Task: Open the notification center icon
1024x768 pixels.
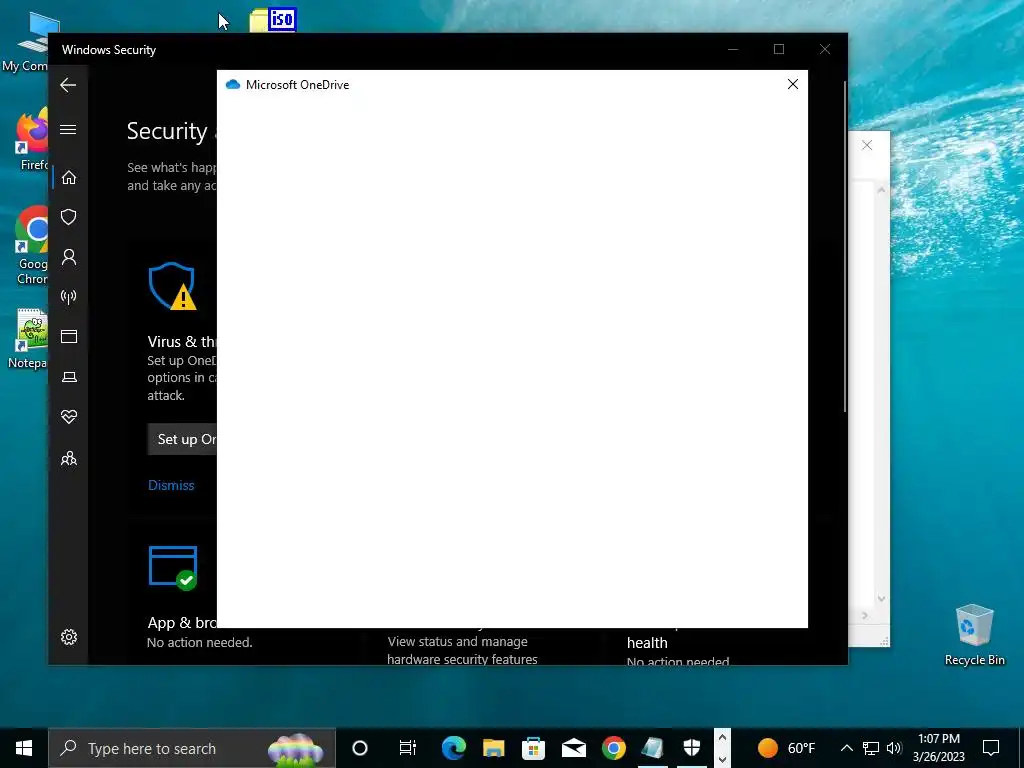Action: click(991, 748)
